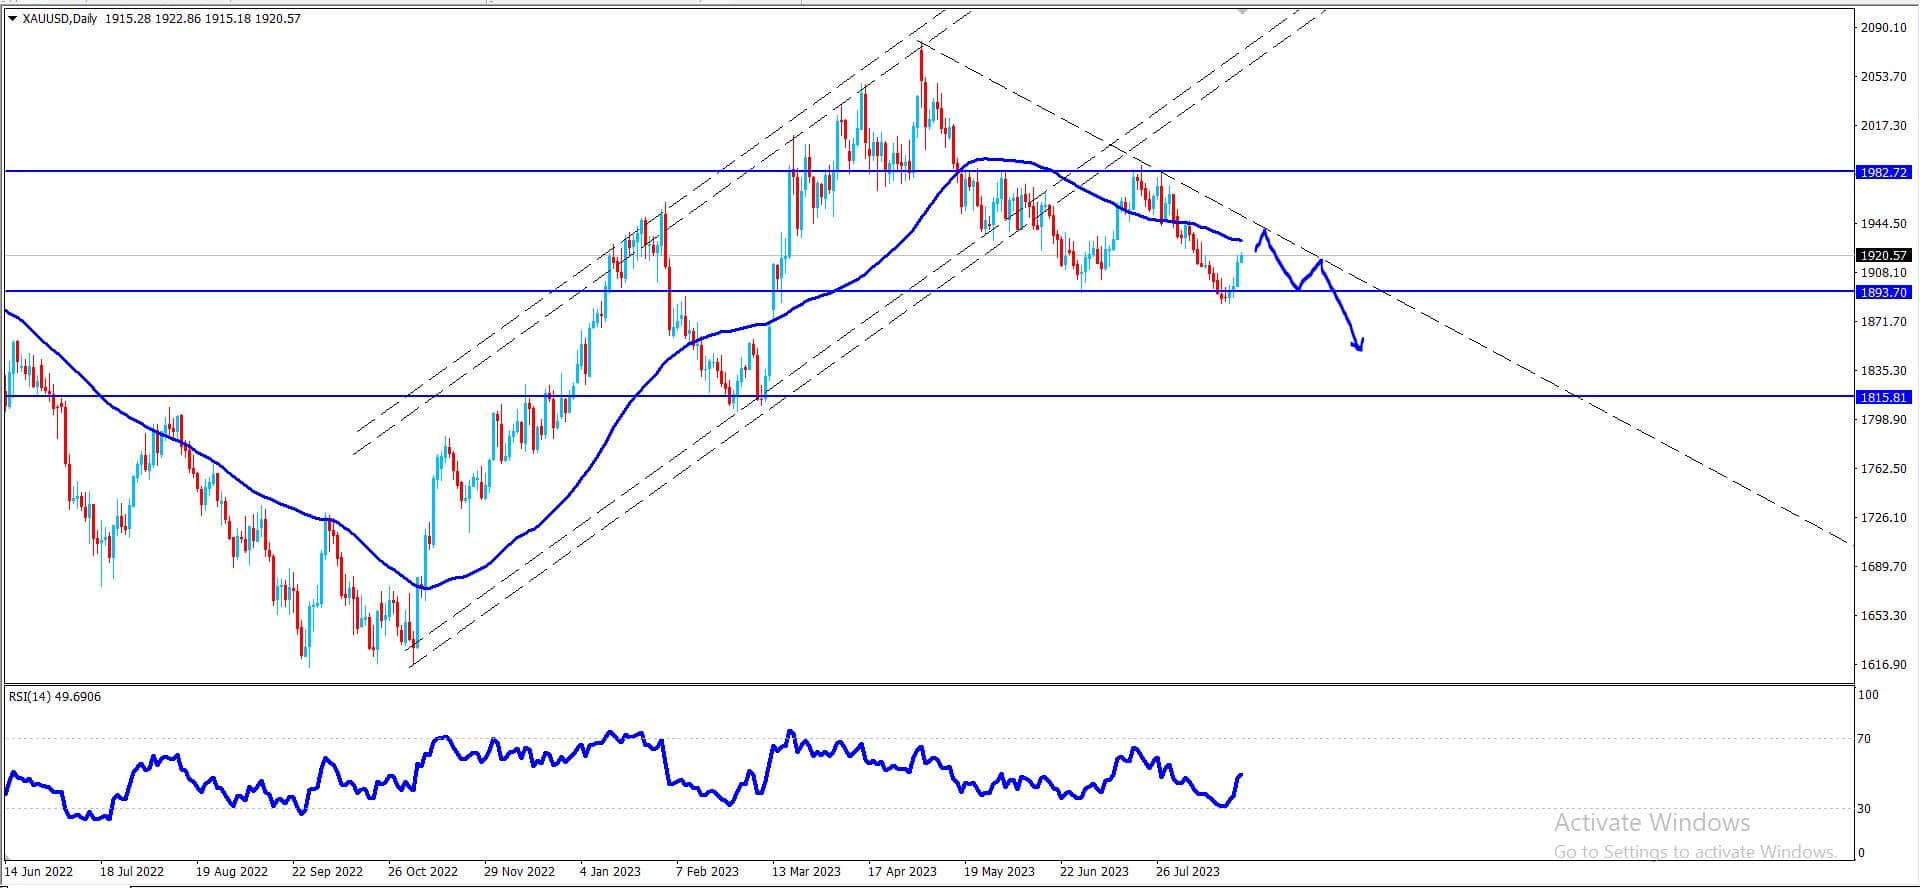Click price scale value 1689.70
Viewport: 1920px width, 888px height.
(1883, 567)
